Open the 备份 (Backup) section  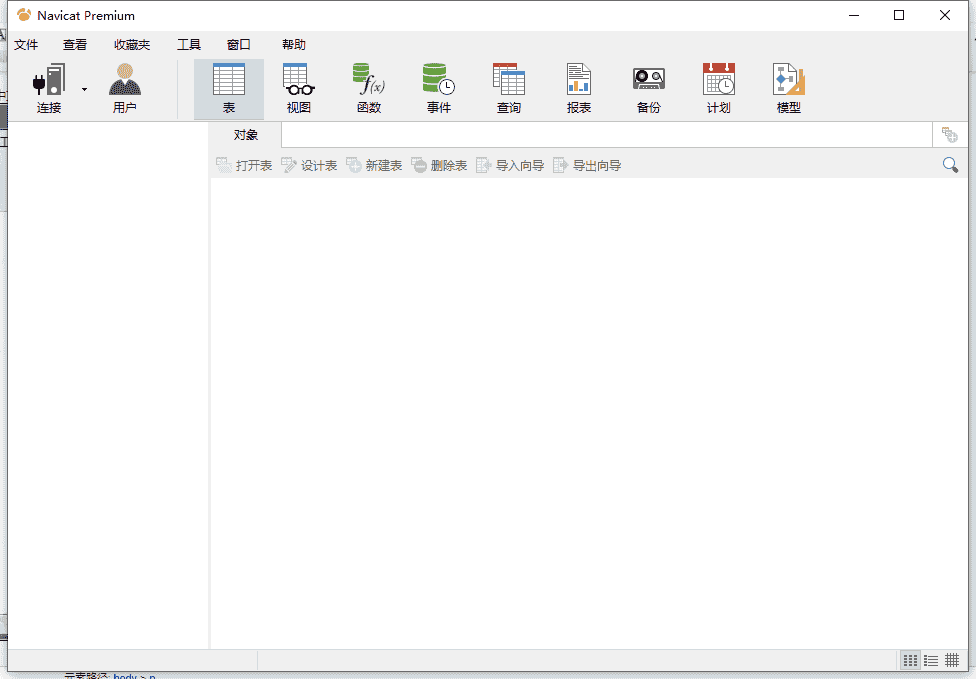click(649, 88)
